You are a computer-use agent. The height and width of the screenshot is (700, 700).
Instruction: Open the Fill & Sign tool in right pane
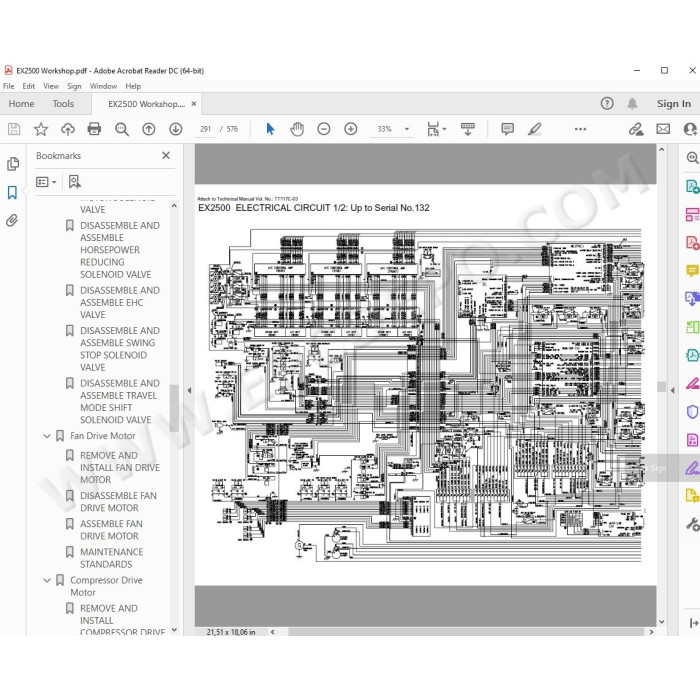pos(692,468)
